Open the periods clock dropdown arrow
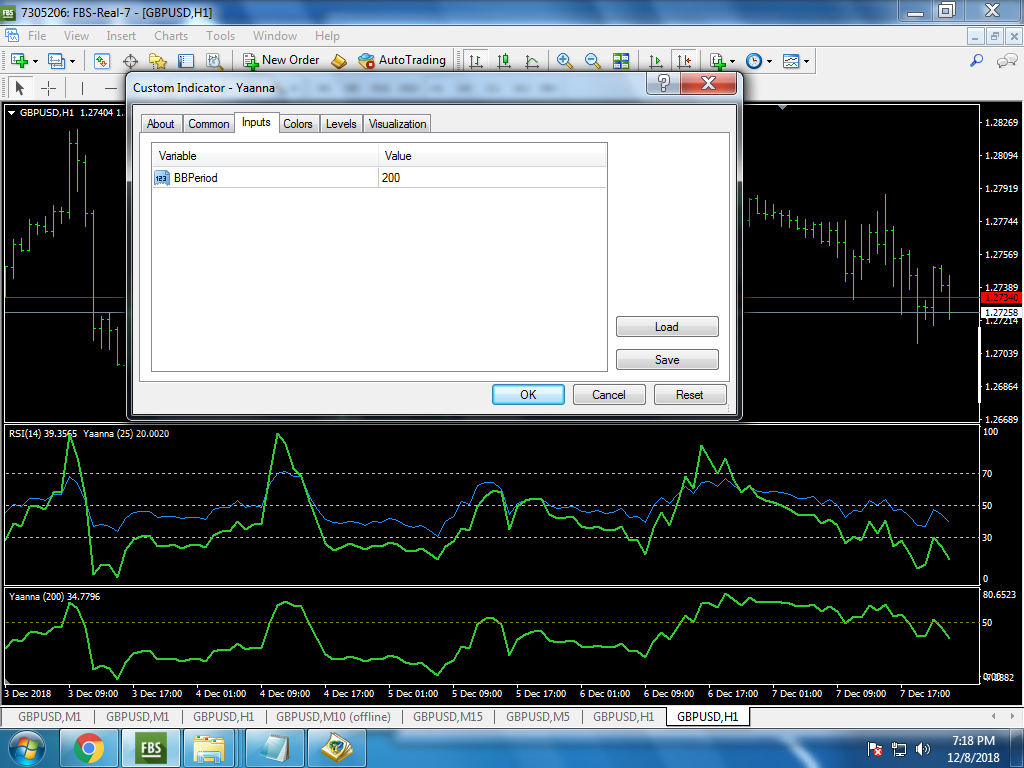This screenshot has height=768, width=1024. pyautogui.click(x=769, y=62)
